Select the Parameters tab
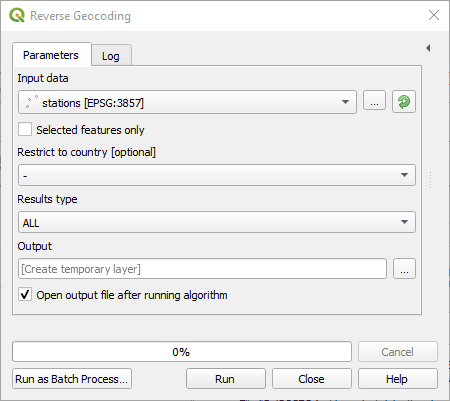 (x=51, y=55)
